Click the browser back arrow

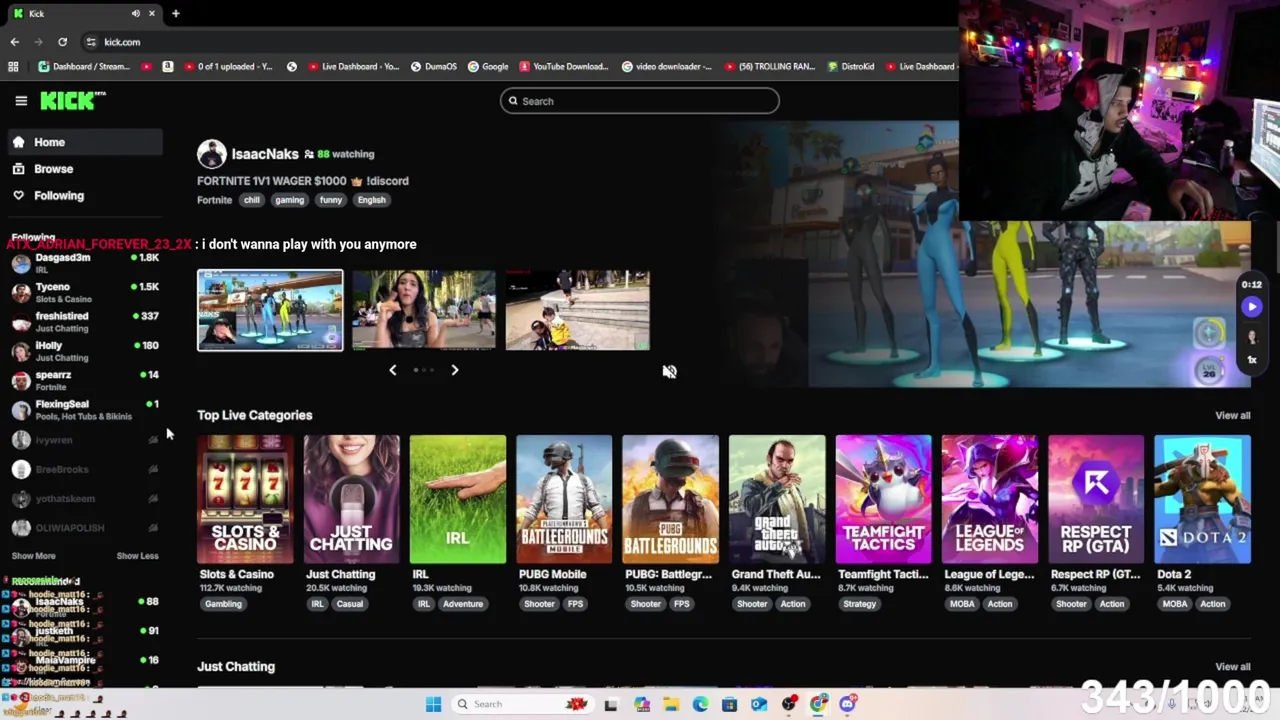tap(14, 42)
